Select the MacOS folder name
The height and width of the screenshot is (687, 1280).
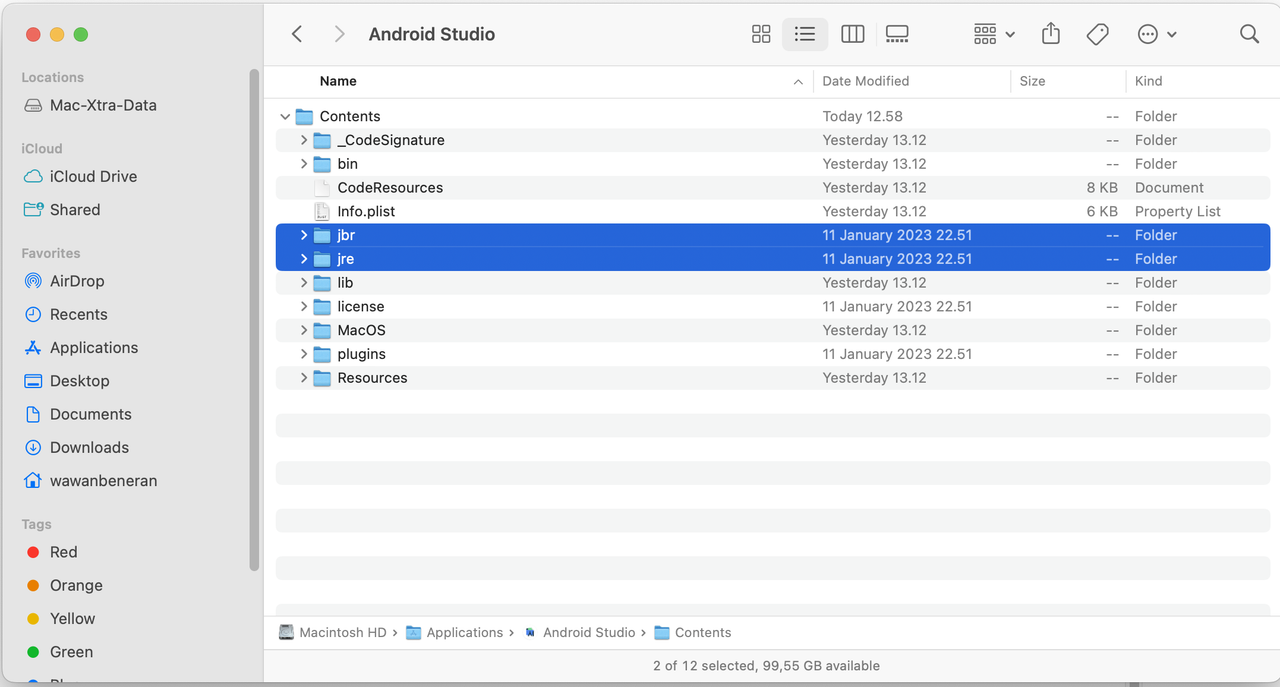[361, 330]
